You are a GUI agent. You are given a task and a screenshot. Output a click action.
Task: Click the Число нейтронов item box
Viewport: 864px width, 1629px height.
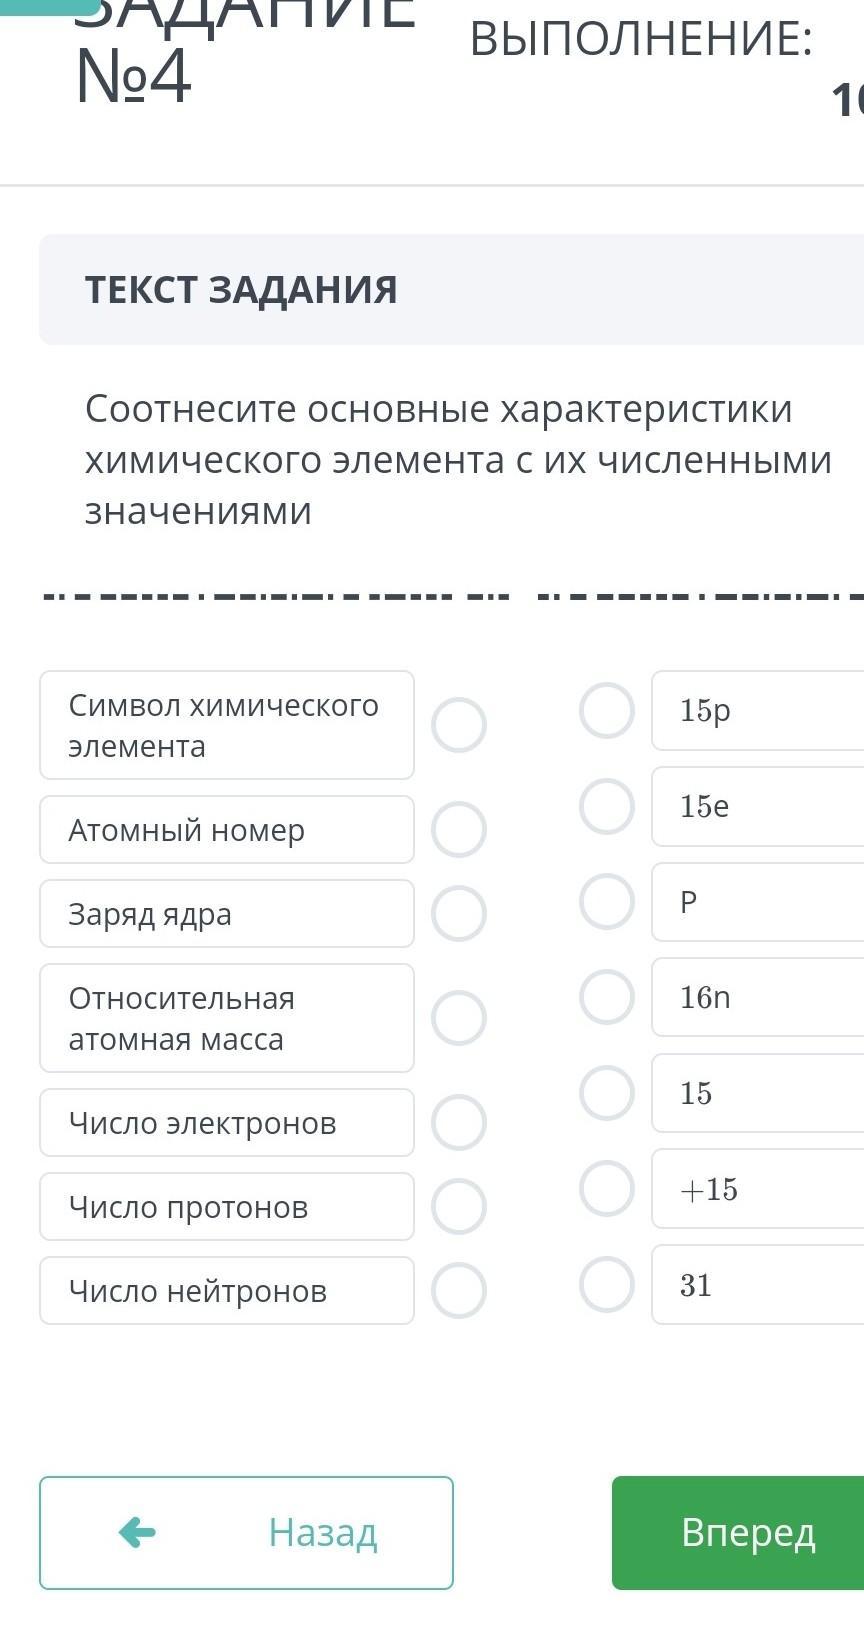click(227, 1290)
